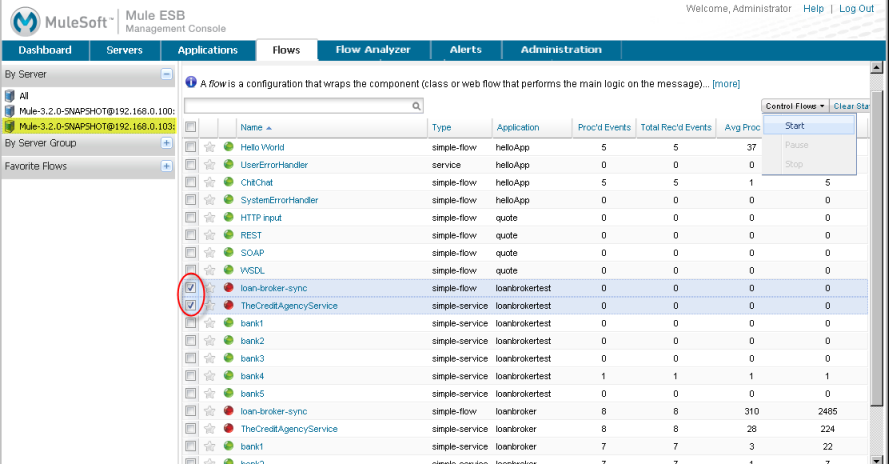Viewport: 889px width, 464px height.
Task: Choose Start from the Control Flows menu
Action: coord(795,126)
